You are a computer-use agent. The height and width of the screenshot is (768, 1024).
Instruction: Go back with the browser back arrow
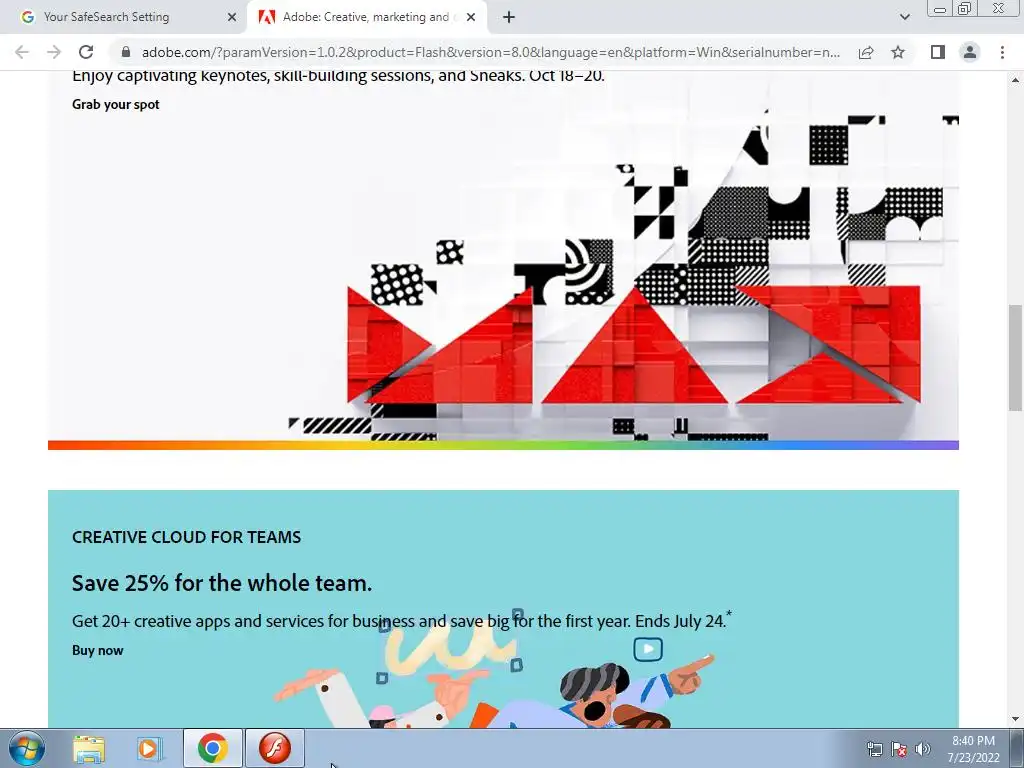pos(22,52)
